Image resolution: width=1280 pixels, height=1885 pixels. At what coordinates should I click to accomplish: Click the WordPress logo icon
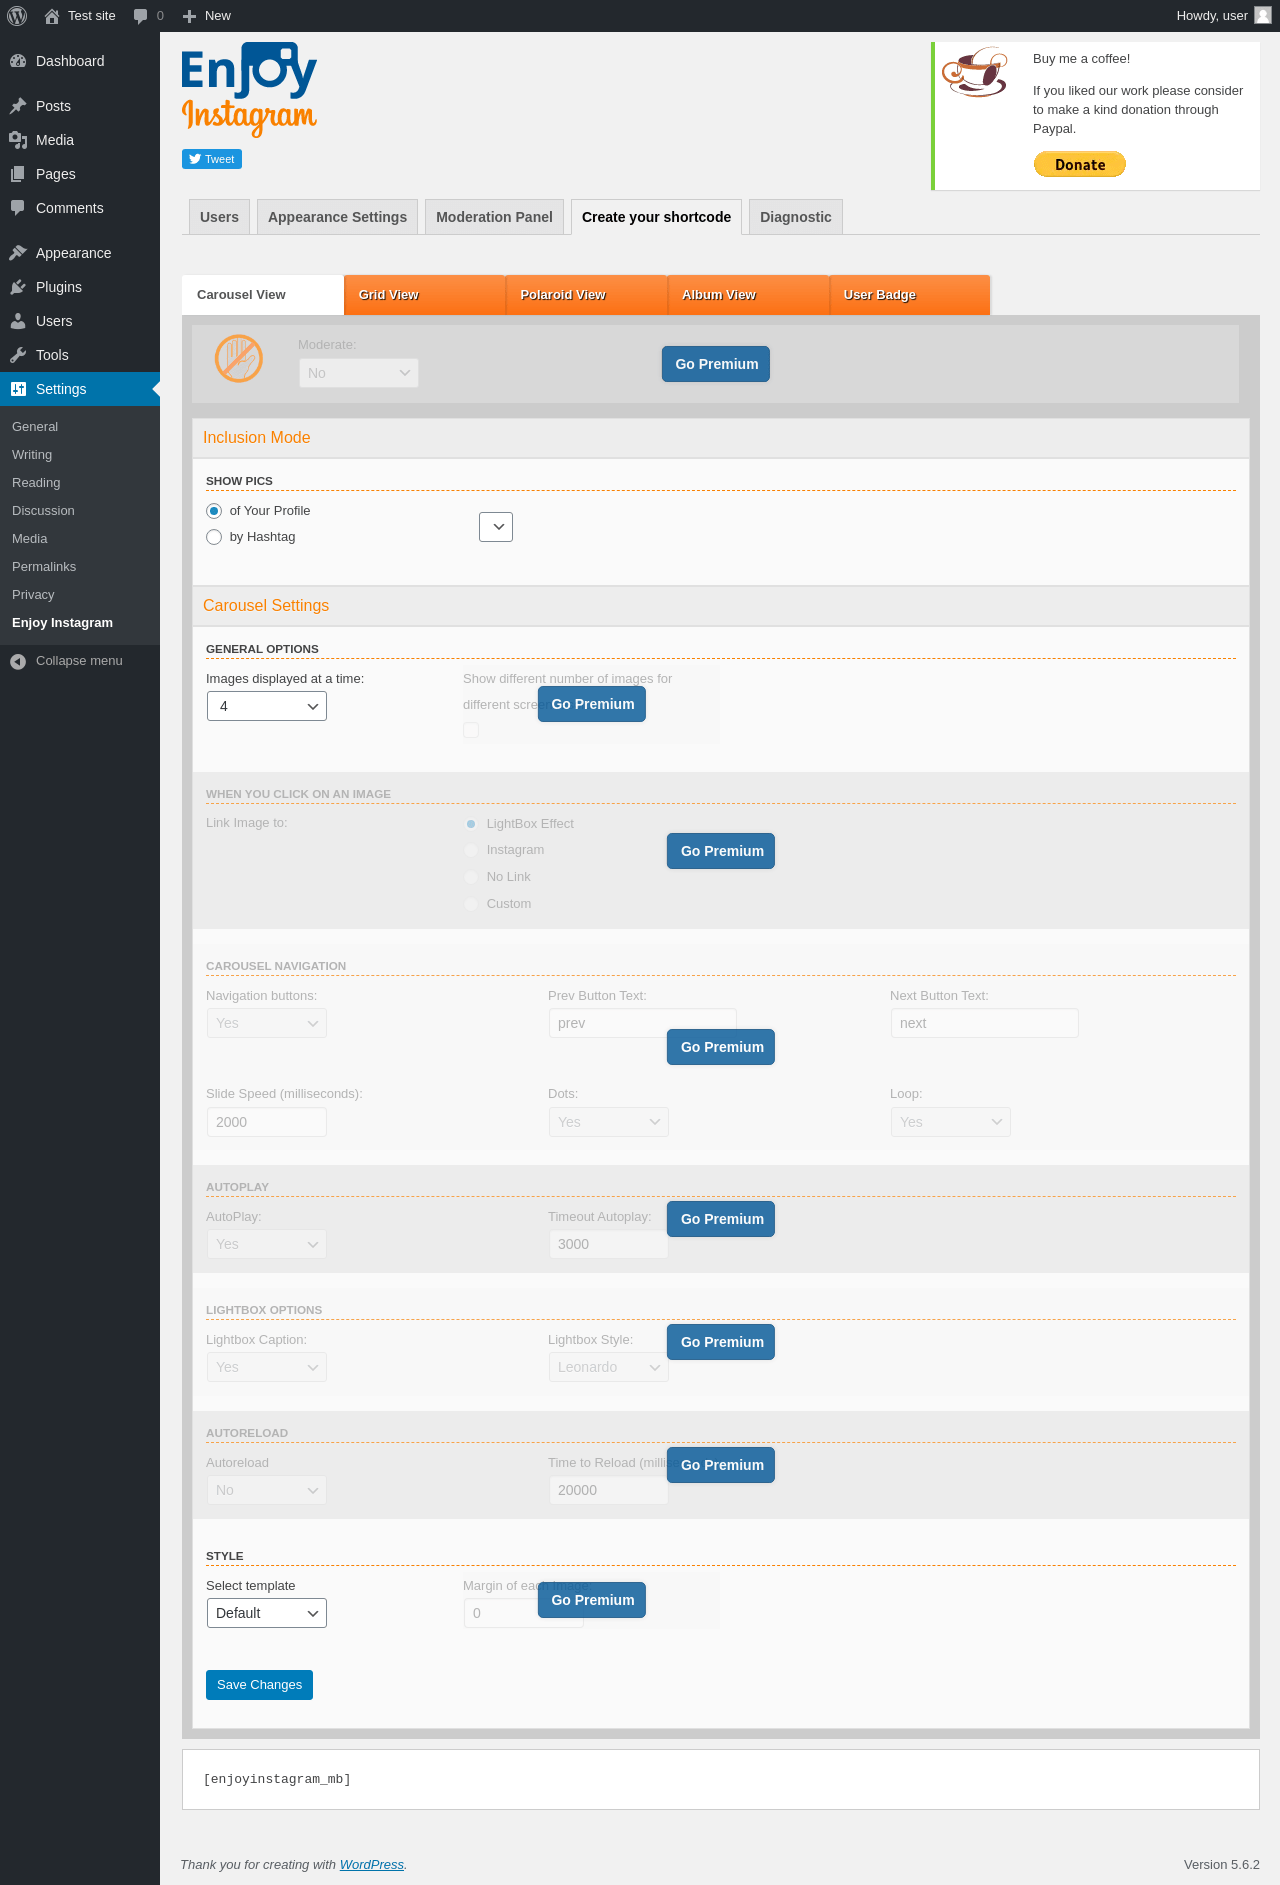tap(17, 16)
